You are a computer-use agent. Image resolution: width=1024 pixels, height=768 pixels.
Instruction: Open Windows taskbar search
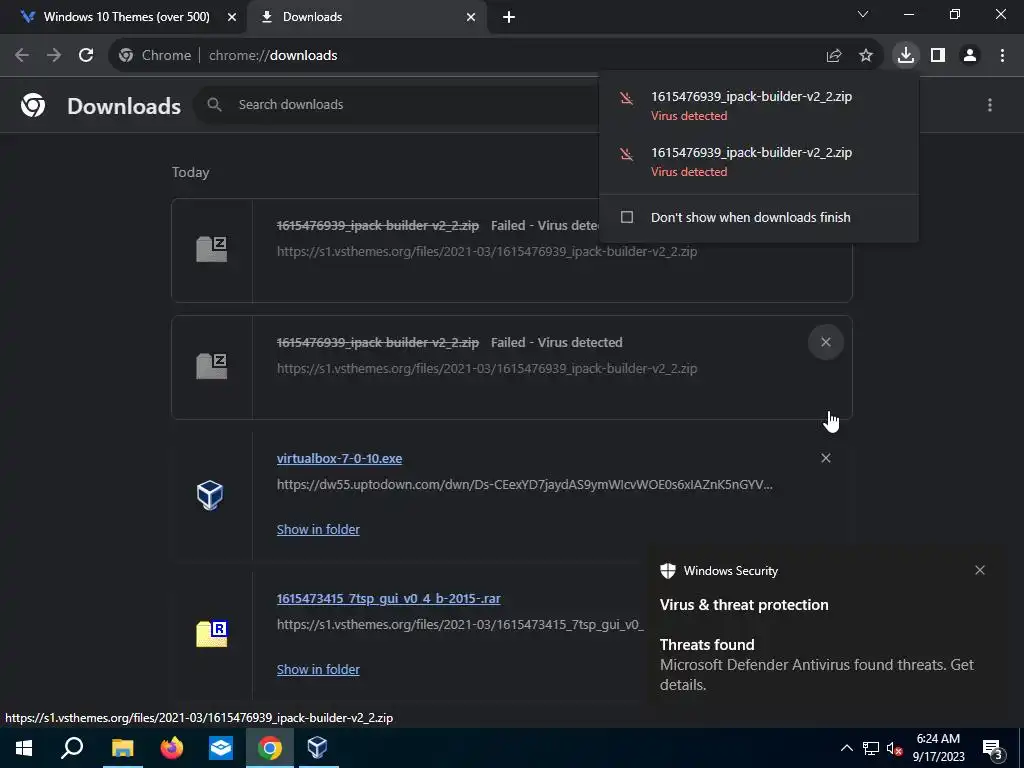72,748
